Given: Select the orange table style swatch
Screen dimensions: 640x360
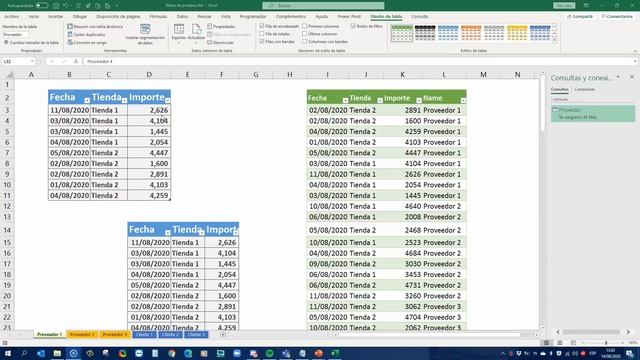Looking at the screenshot, I should (471, 33).
